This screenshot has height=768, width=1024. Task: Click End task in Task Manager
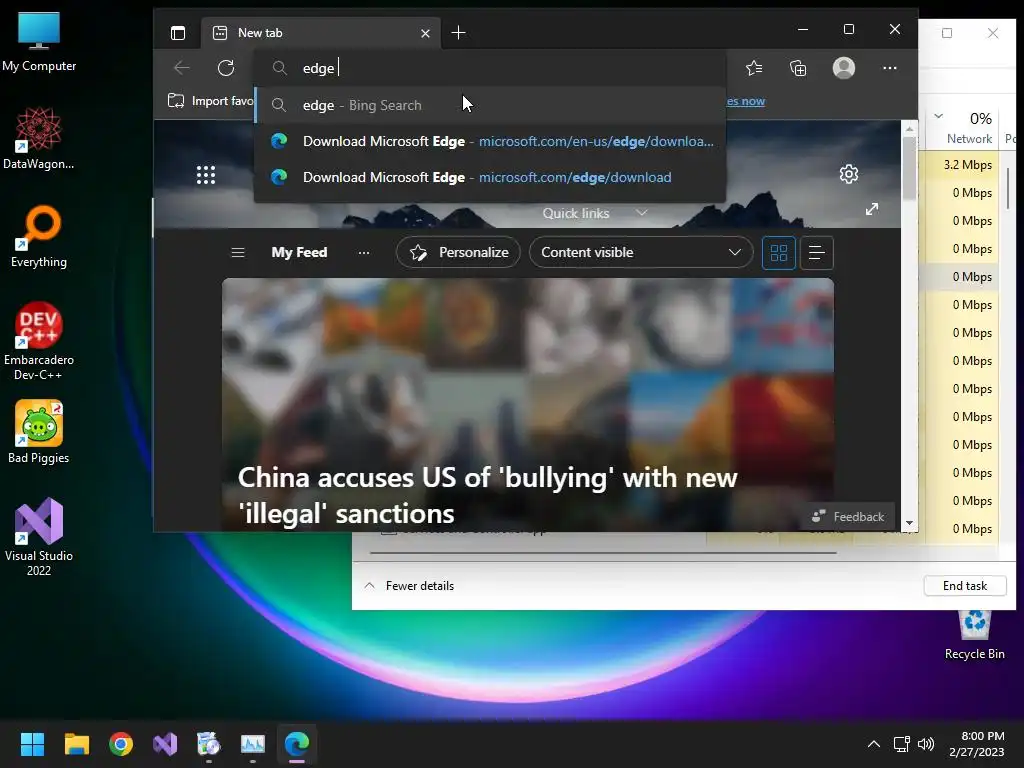965,586
